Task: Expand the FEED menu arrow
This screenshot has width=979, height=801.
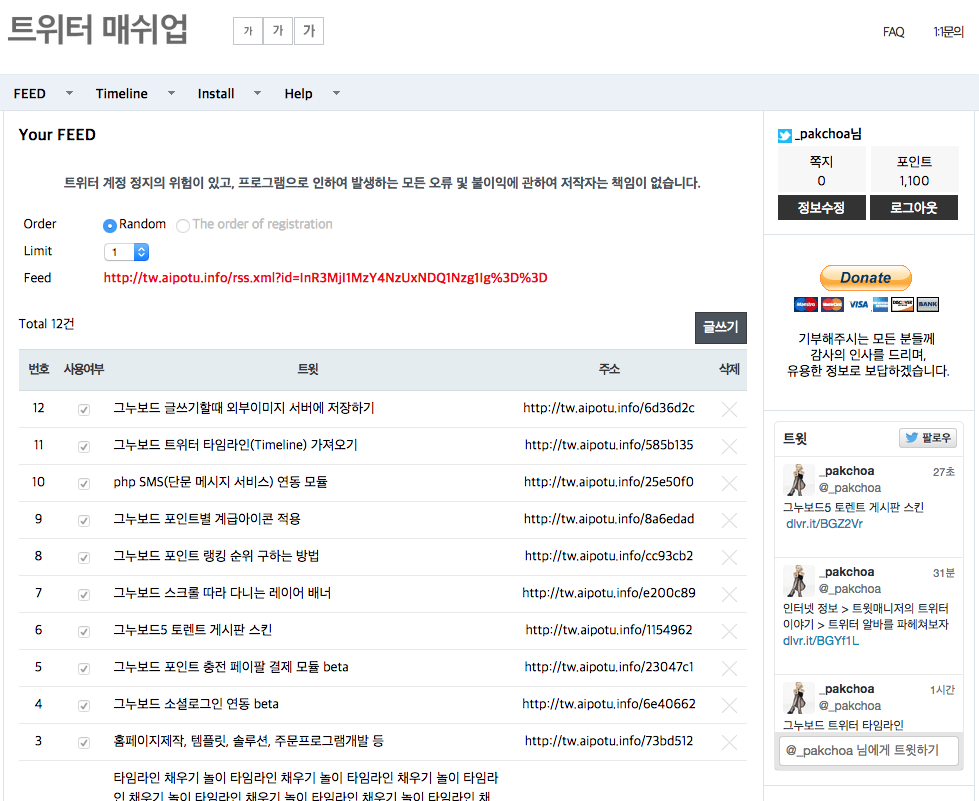Action: [x=69, y=93]
